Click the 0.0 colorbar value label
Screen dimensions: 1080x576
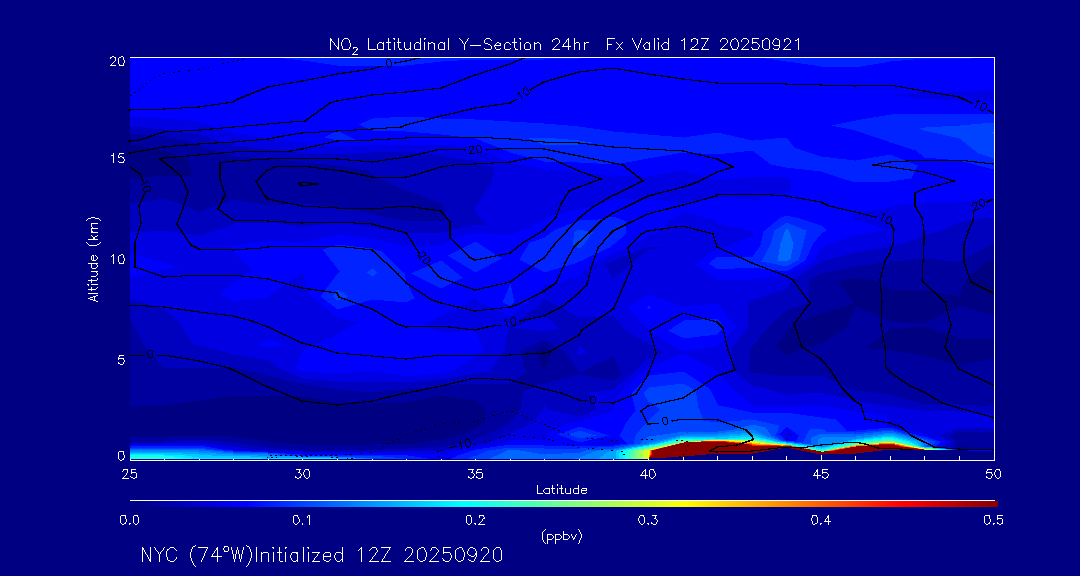click(129, 520)
